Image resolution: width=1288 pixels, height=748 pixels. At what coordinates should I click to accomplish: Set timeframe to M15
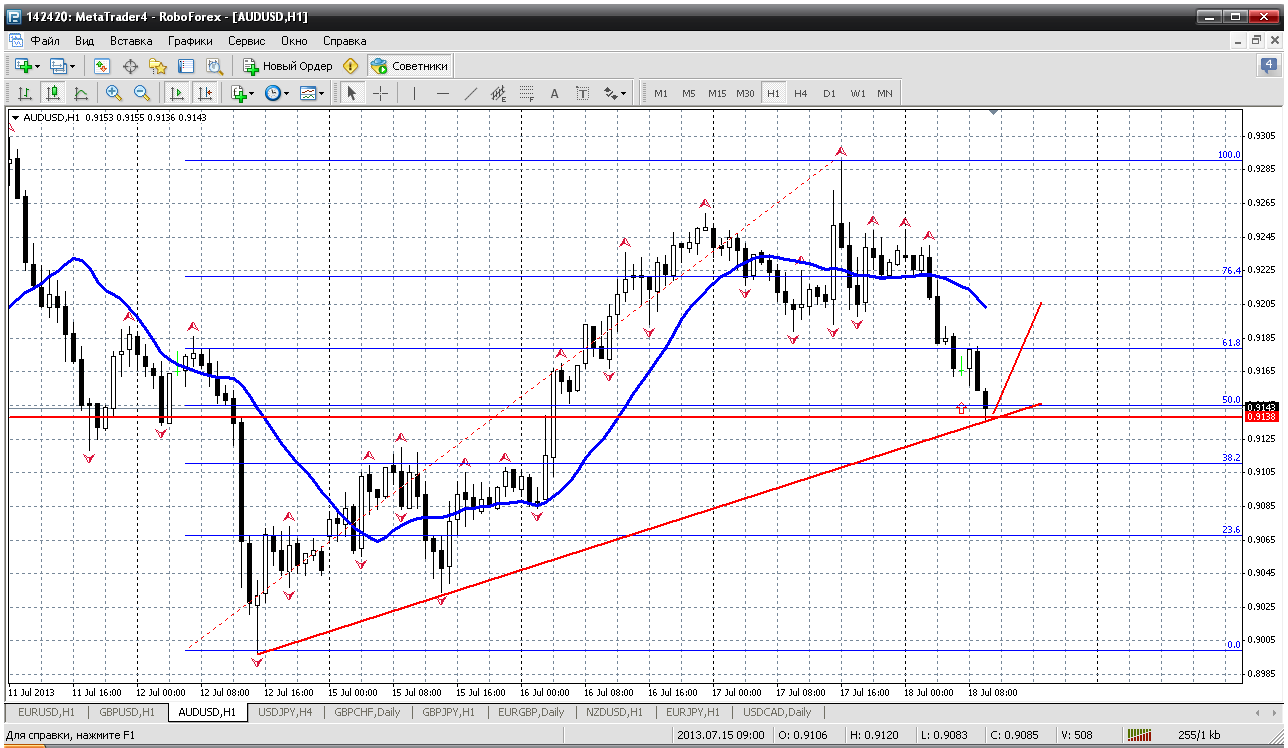(717, 93)
